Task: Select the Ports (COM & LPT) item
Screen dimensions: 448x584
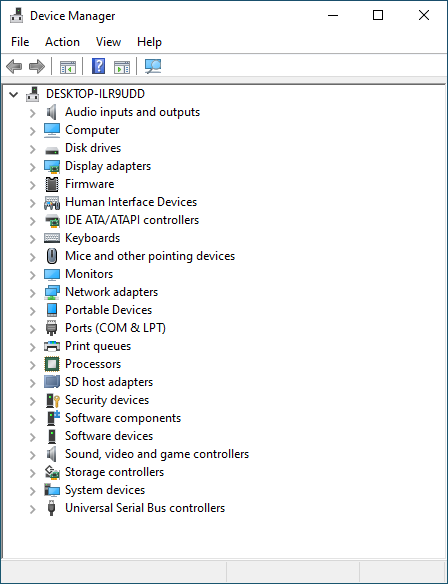Action: (x=115, y=328)
